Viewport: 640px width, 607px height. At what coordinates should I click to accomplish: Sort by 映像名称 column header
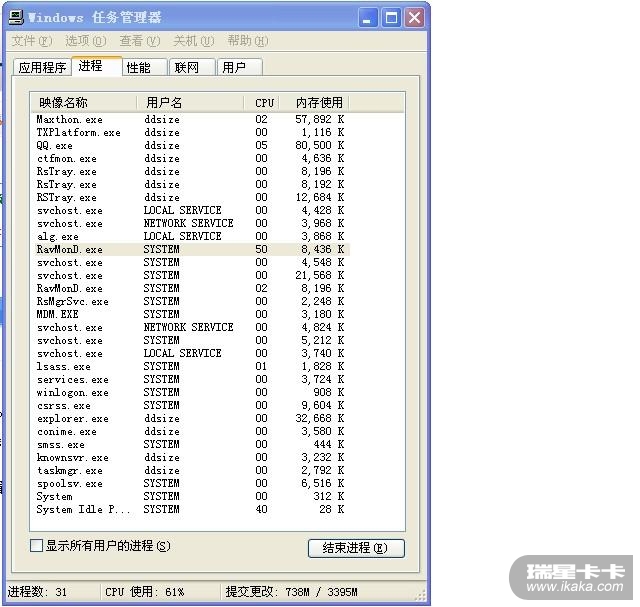84,102
